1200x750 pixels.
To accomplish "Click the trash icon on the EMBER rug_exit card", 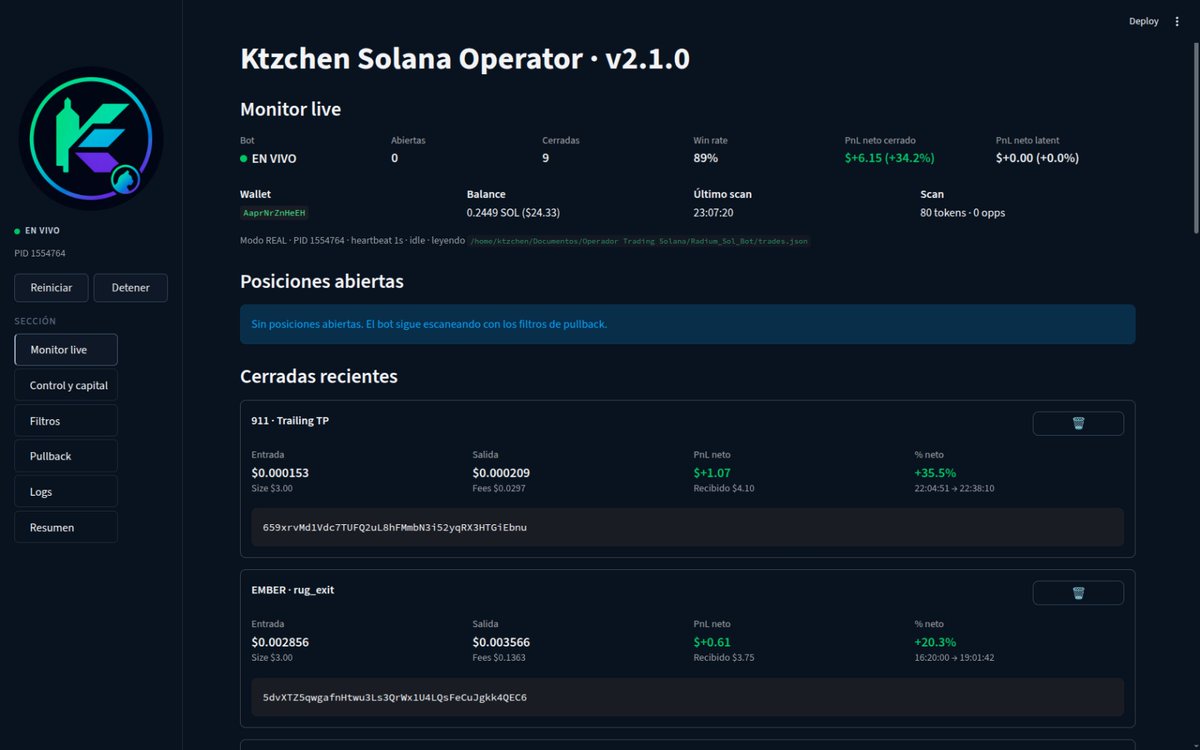I will 1078,593.
